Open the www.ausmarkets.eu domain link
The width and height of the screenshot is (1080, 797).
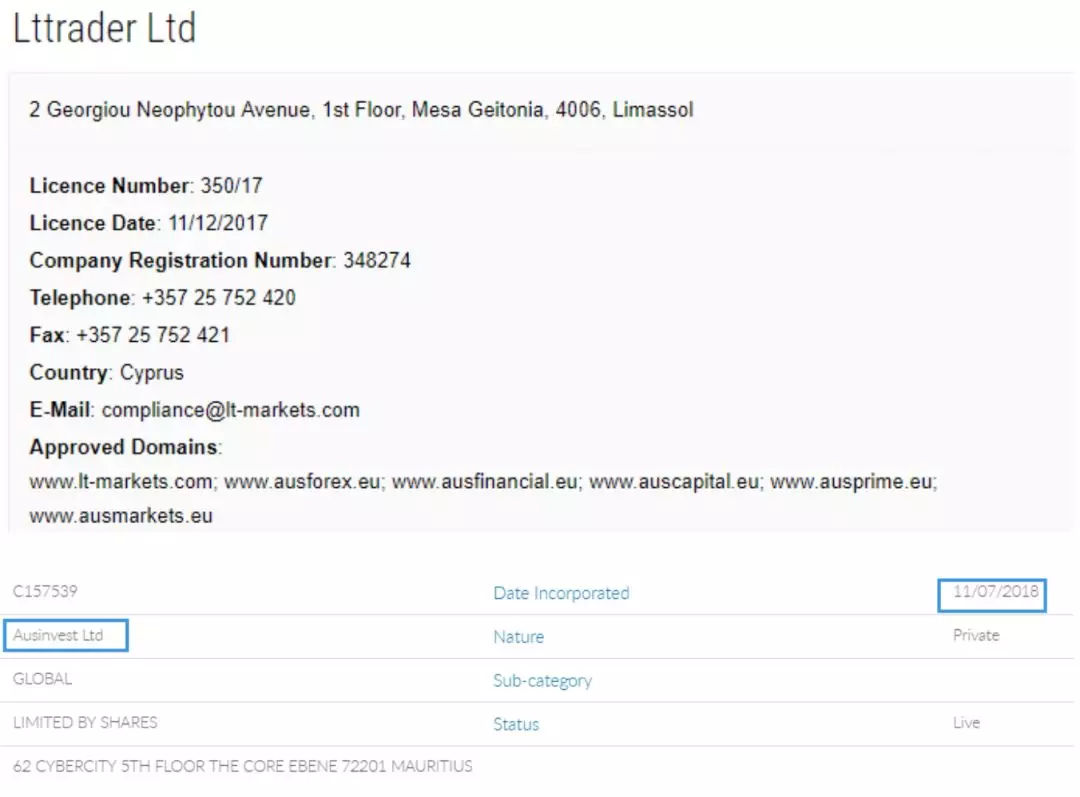point(121,517)
